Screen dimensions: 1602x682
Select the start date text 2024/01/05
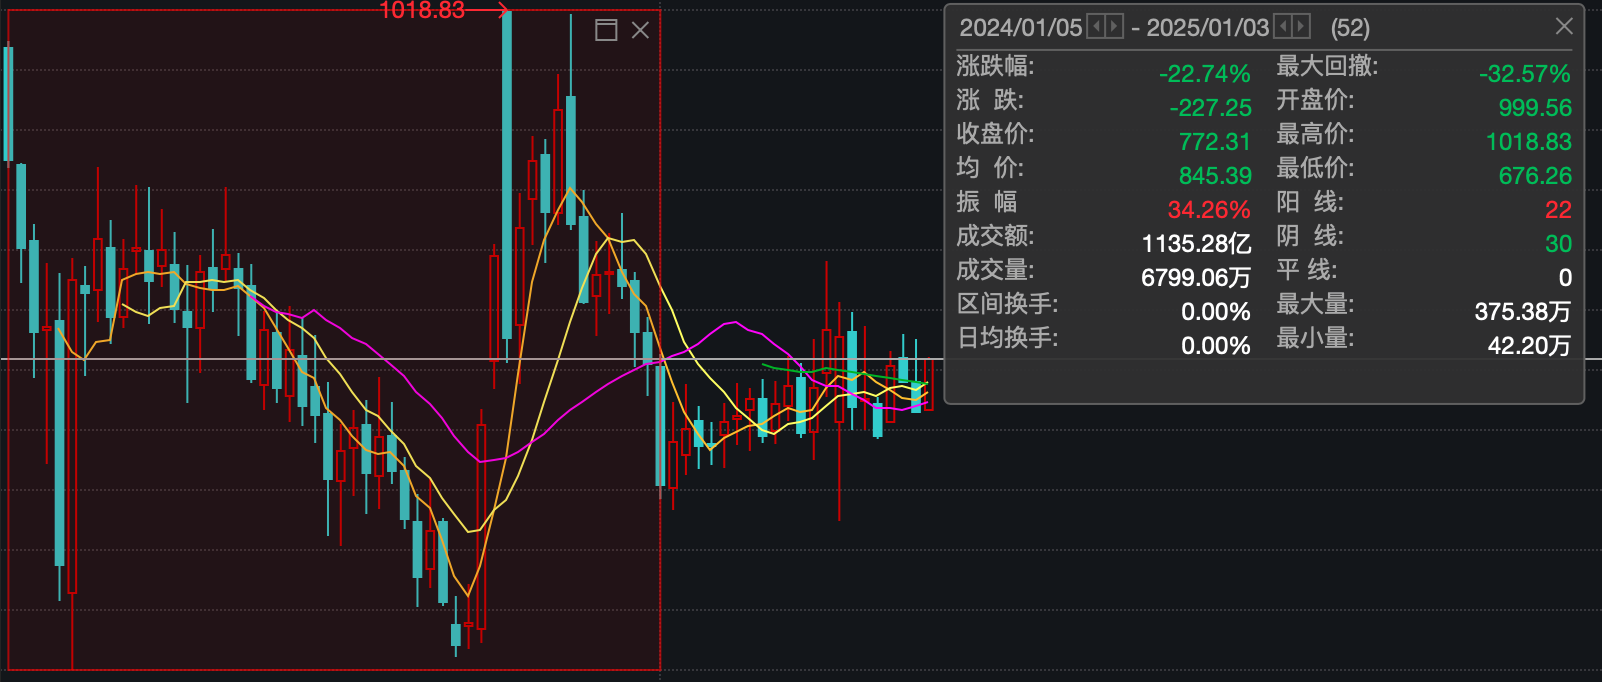point(1021,27)
